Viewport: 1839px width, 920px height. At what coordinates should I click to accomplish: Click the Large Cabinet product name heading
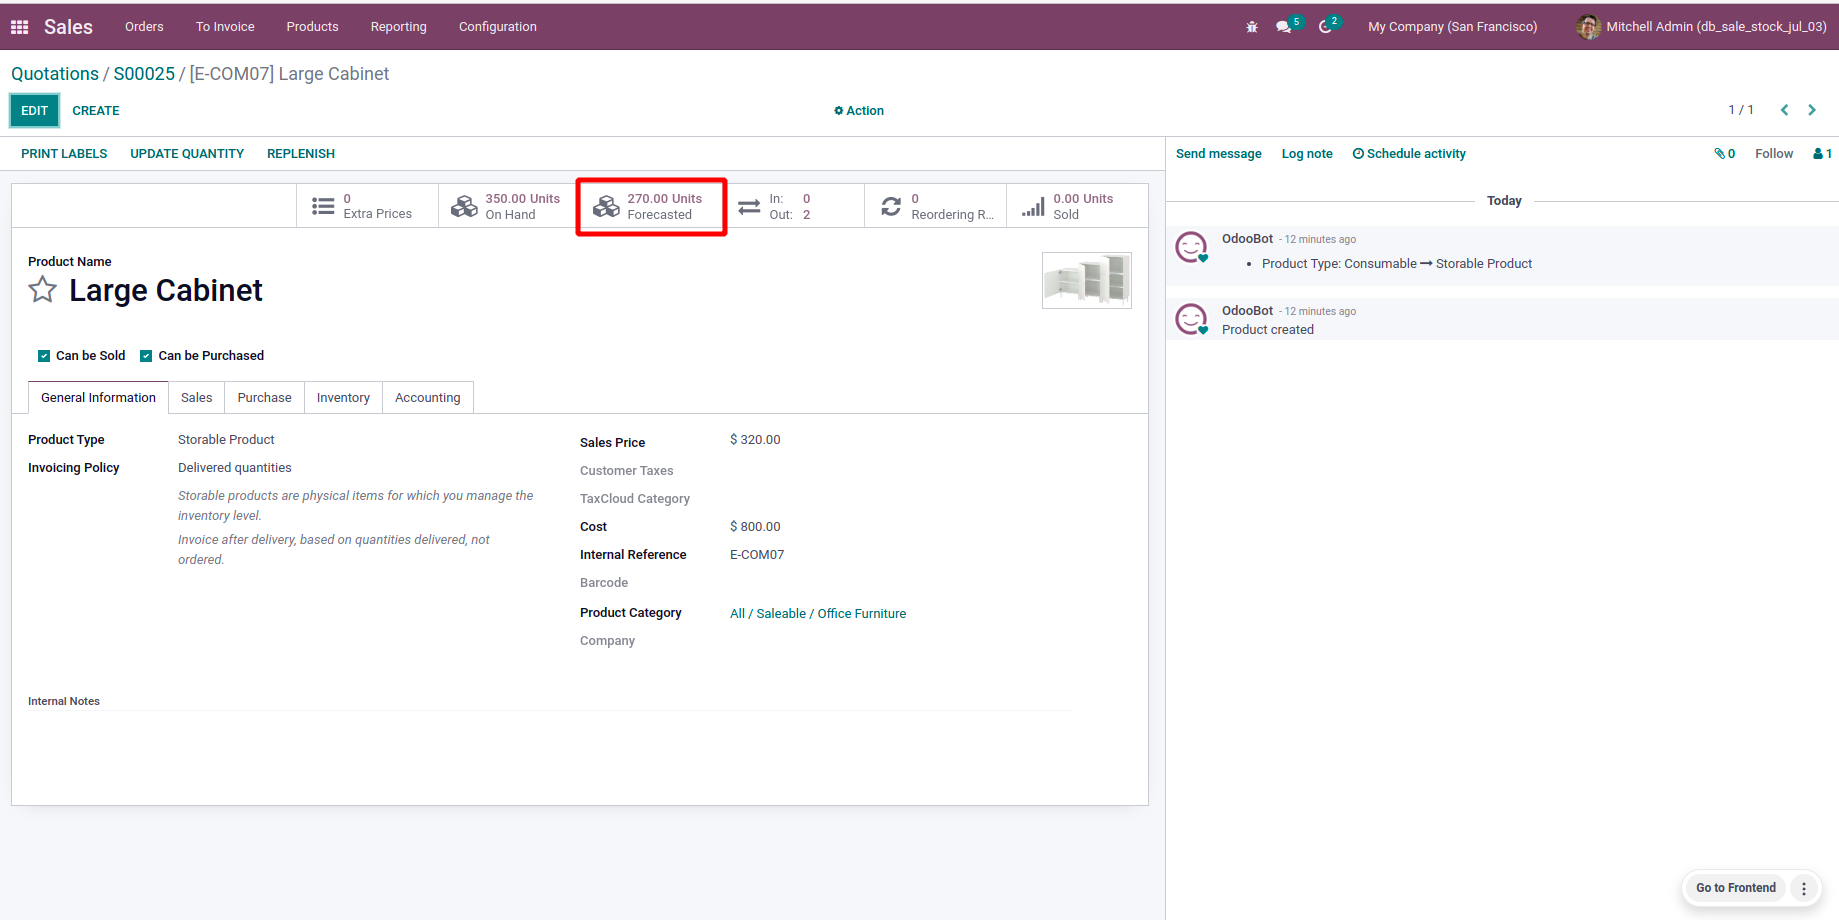pos(166,290)
